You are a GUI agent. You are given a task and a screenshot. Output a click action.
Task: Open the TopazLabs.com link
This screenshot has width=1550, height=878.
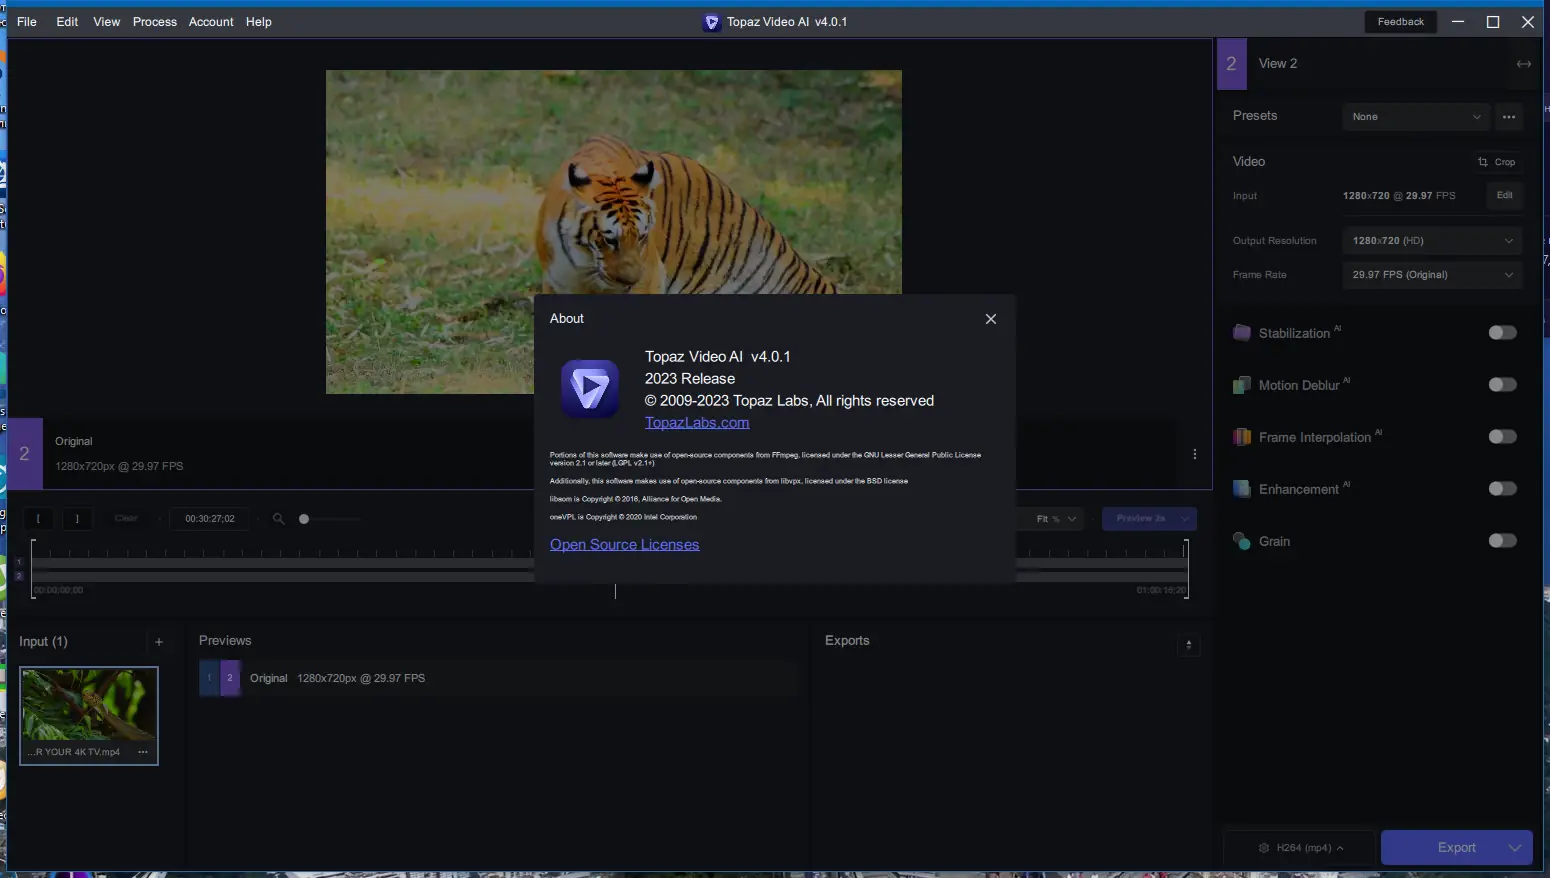697,422
